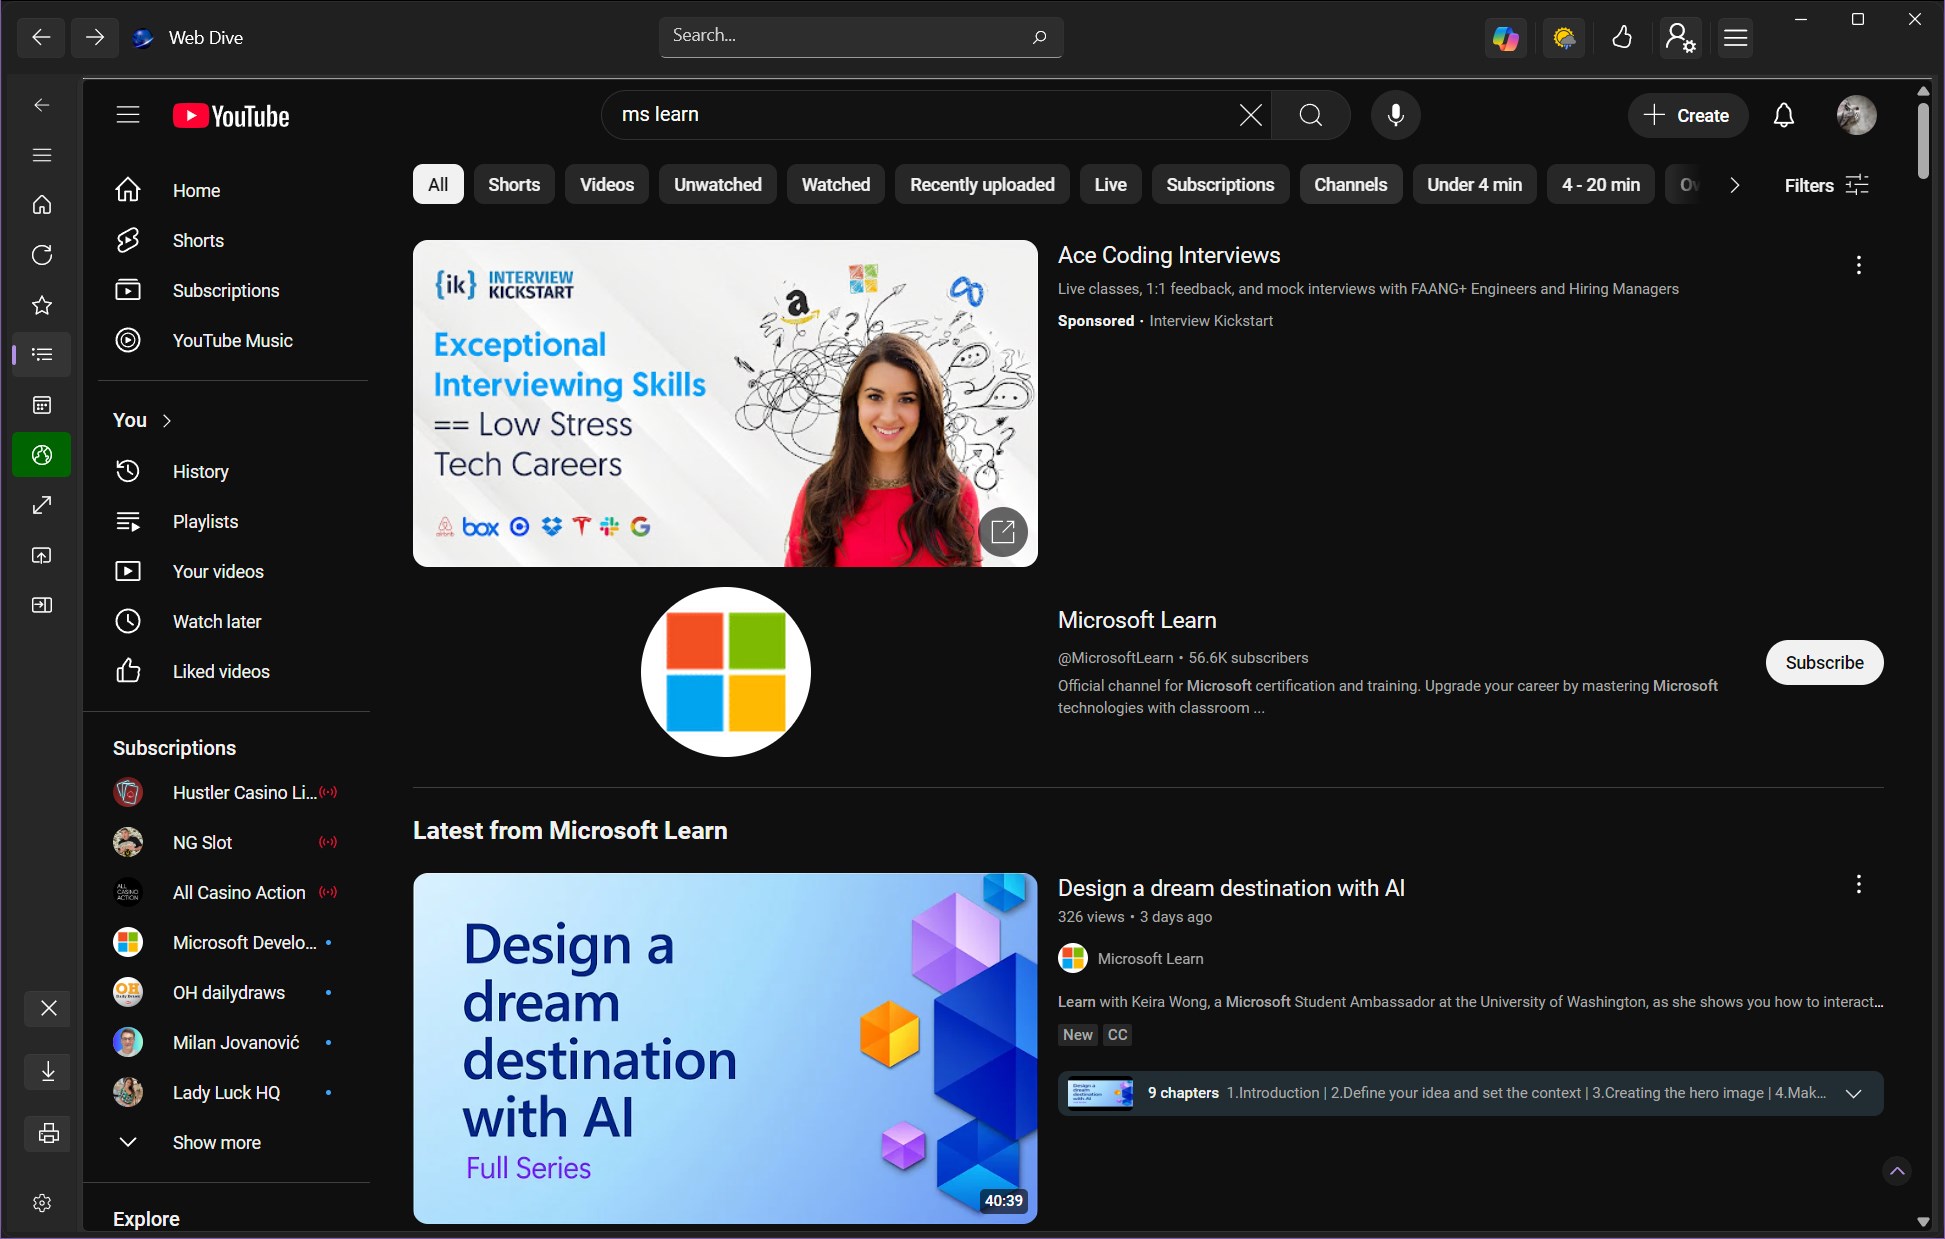This screenshot has width=1945, height=1239.
Task: Select the Recently uploaded filter chip
Action: point(981,185)
